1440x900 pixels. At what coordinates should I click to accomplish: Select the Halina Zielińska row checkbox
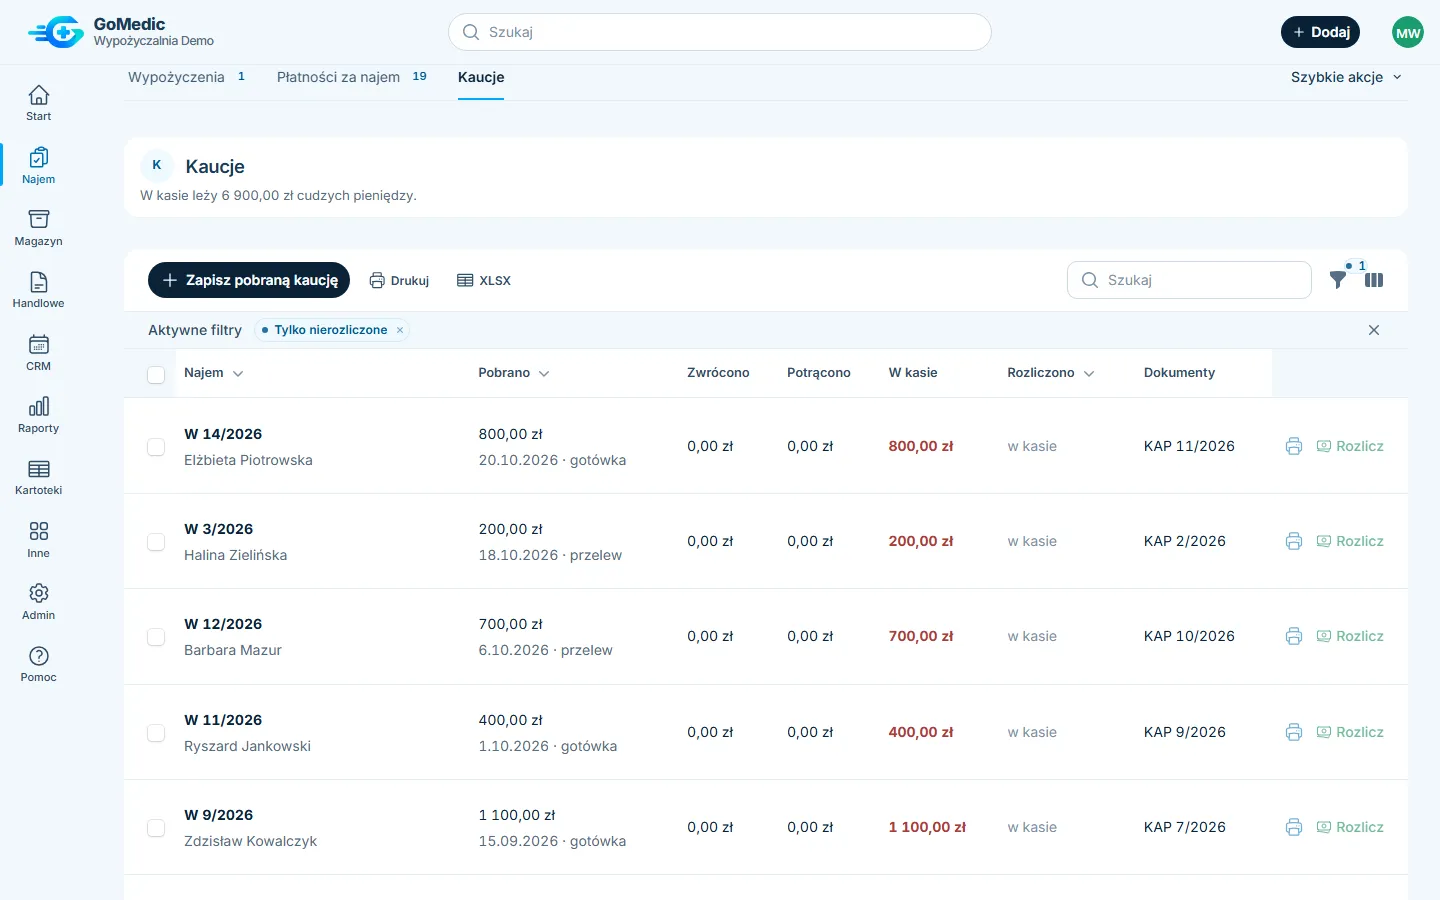click(156, 542)
